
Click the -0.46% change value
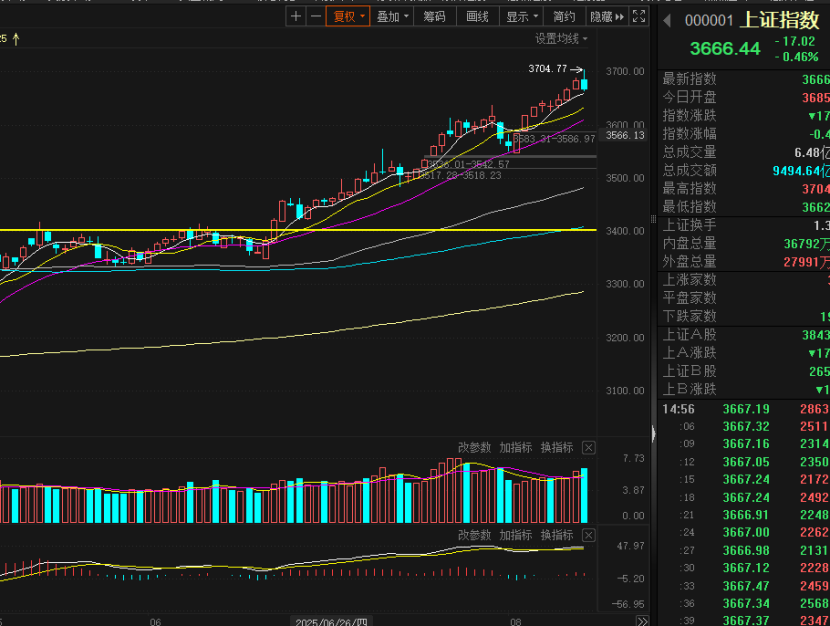tap(797, 57)
